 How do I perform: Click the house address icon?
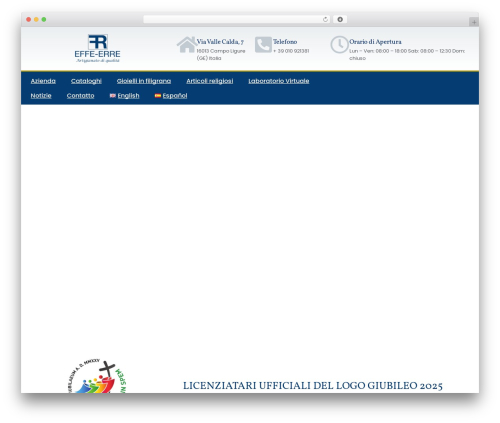point(186,45)
